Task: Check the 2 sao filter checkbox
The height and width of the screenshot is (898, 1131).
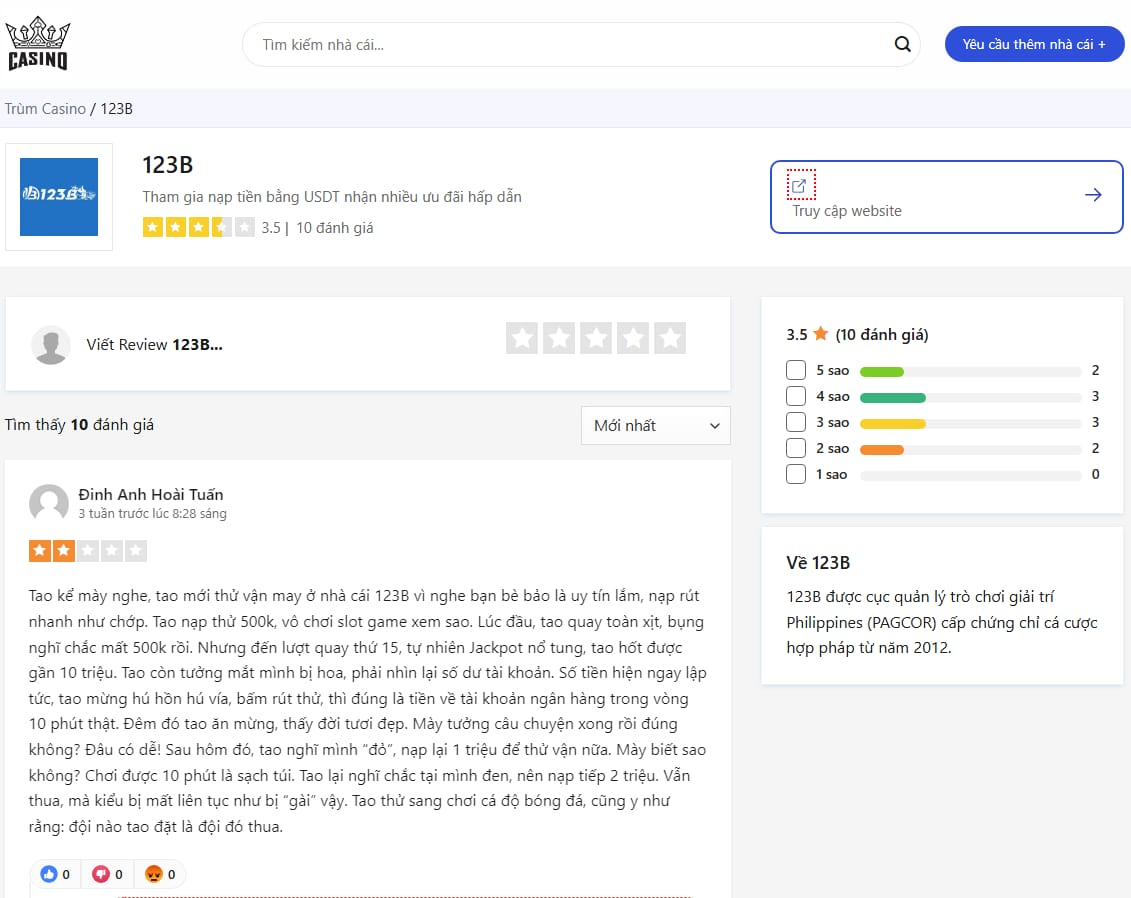Action: click(796, 448)
